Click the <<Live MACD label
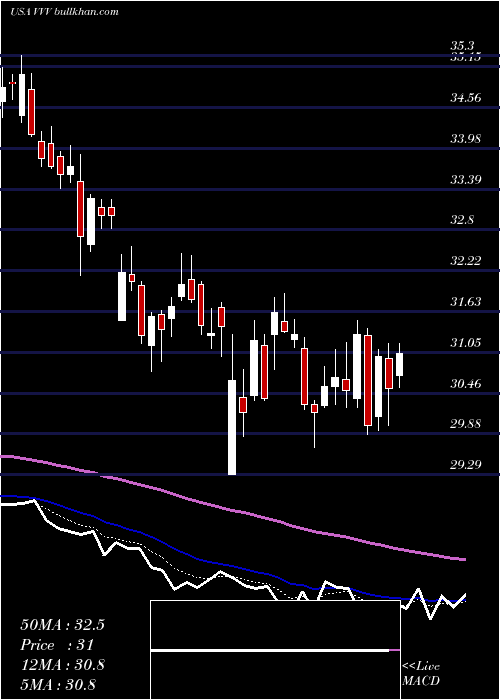 click(x=421, y=673)
